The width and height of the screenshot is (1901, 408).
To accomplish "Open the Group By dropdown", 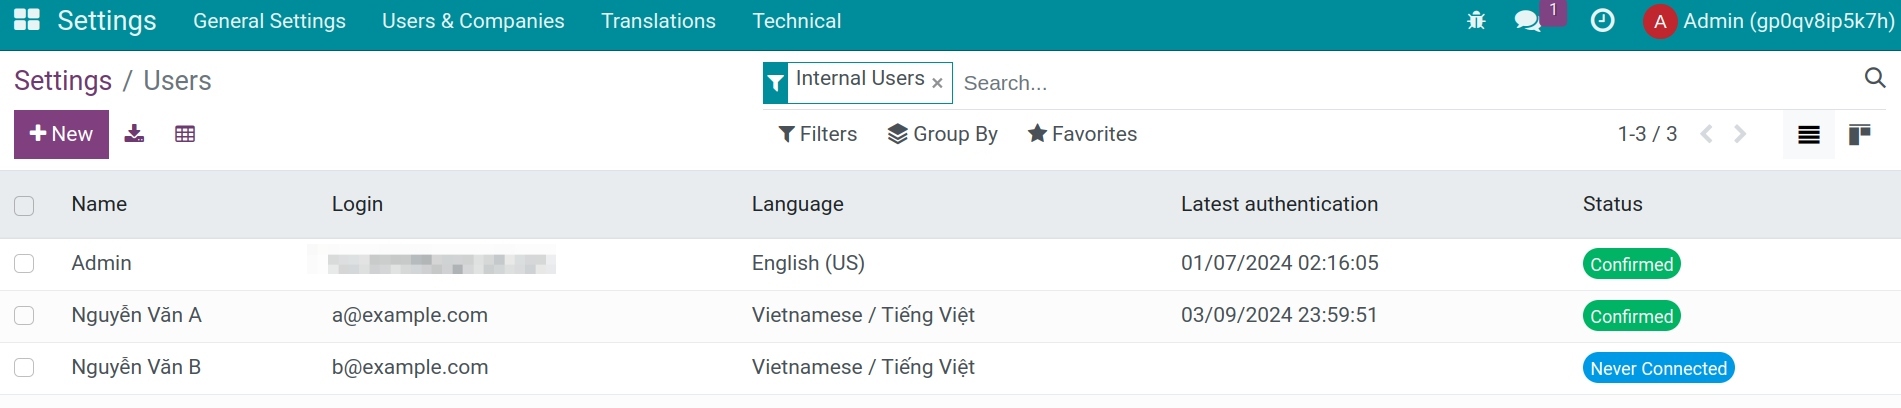I will tap(942, 134).
